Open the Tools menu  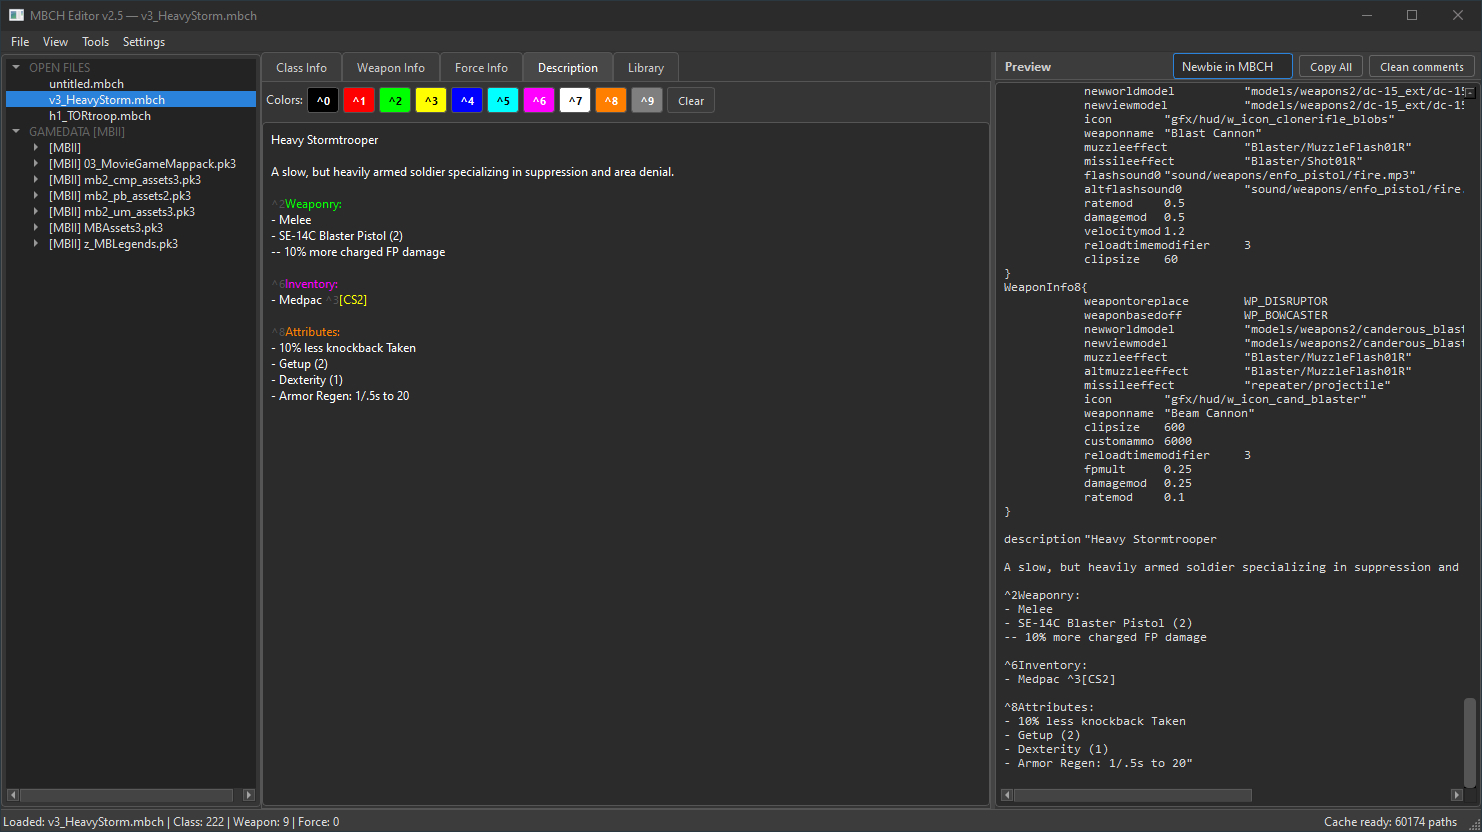(x=96, y=42)
